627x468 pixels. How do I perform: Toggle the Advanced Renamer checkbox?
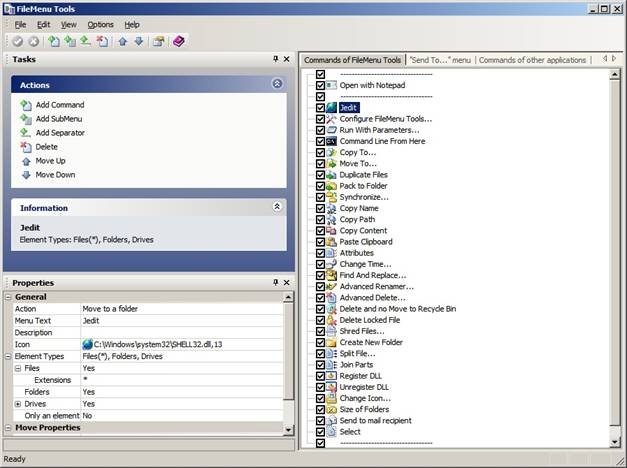320,287
